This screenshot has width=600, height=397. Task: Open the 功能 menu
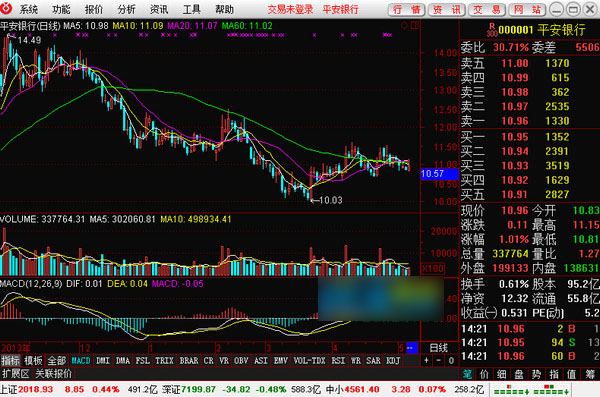[62, 9]
